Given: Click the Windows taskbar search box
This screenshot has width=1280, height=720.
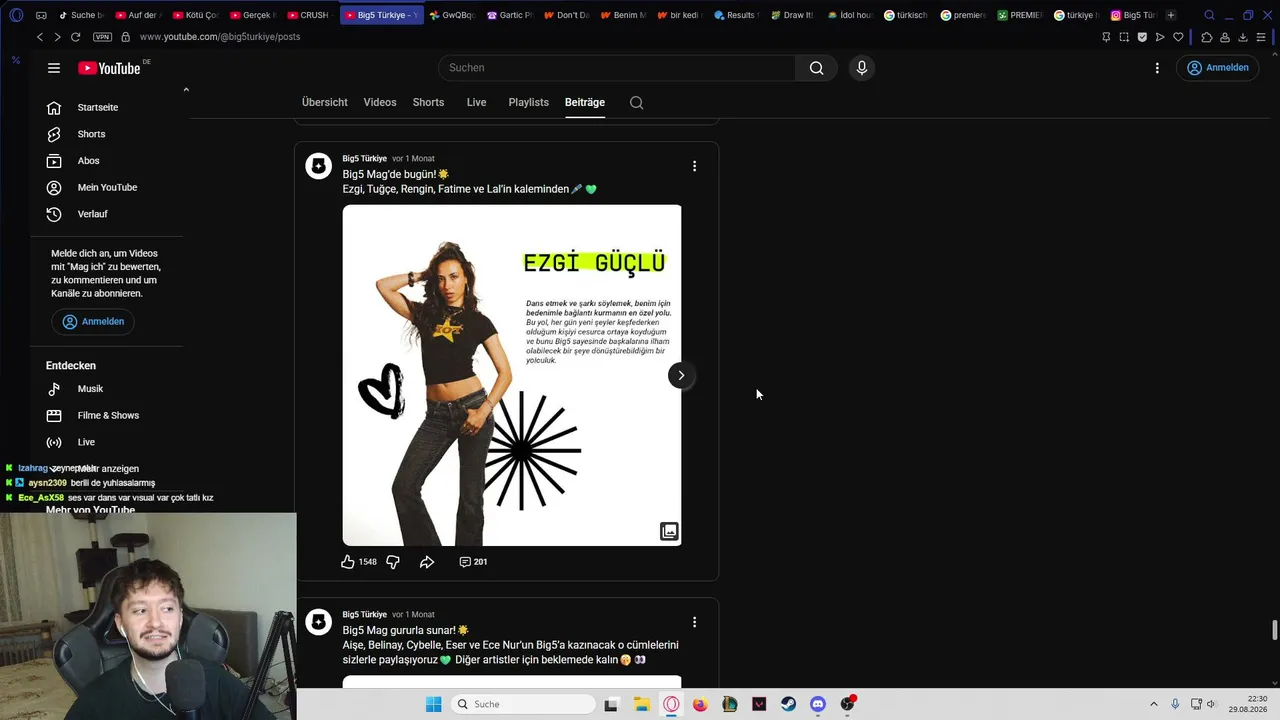Looking at the screenshot, I should 521,704.
